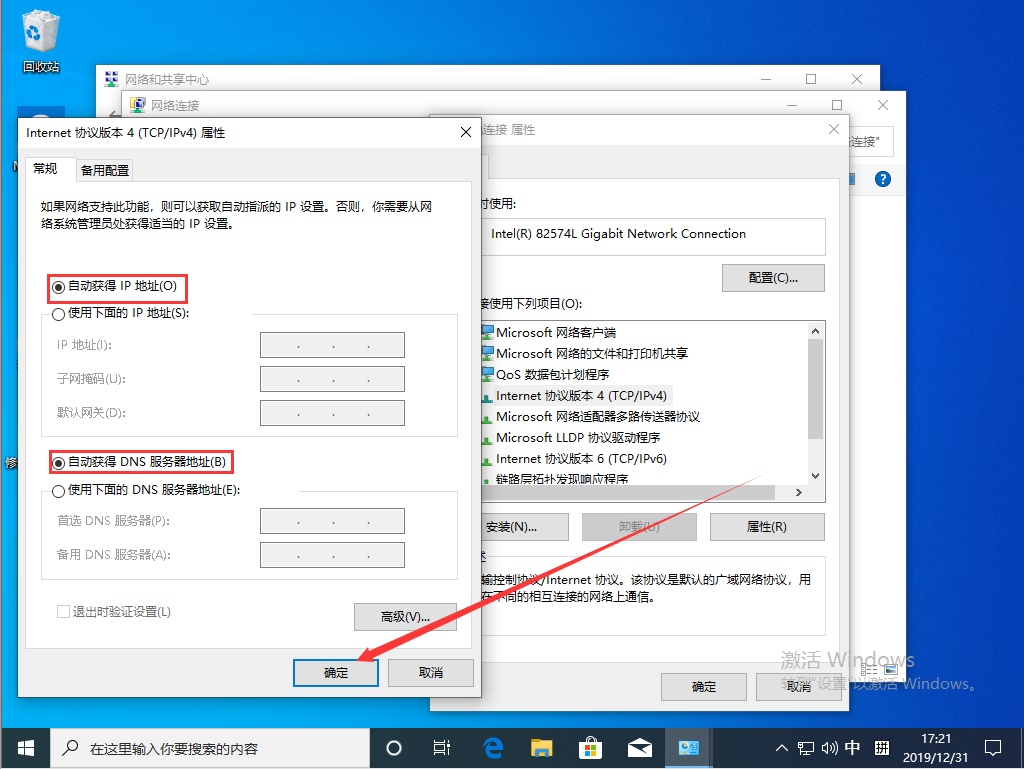Open Microsoft Store from the taskbar
1024x769 pixels.
tap(590, 747)
